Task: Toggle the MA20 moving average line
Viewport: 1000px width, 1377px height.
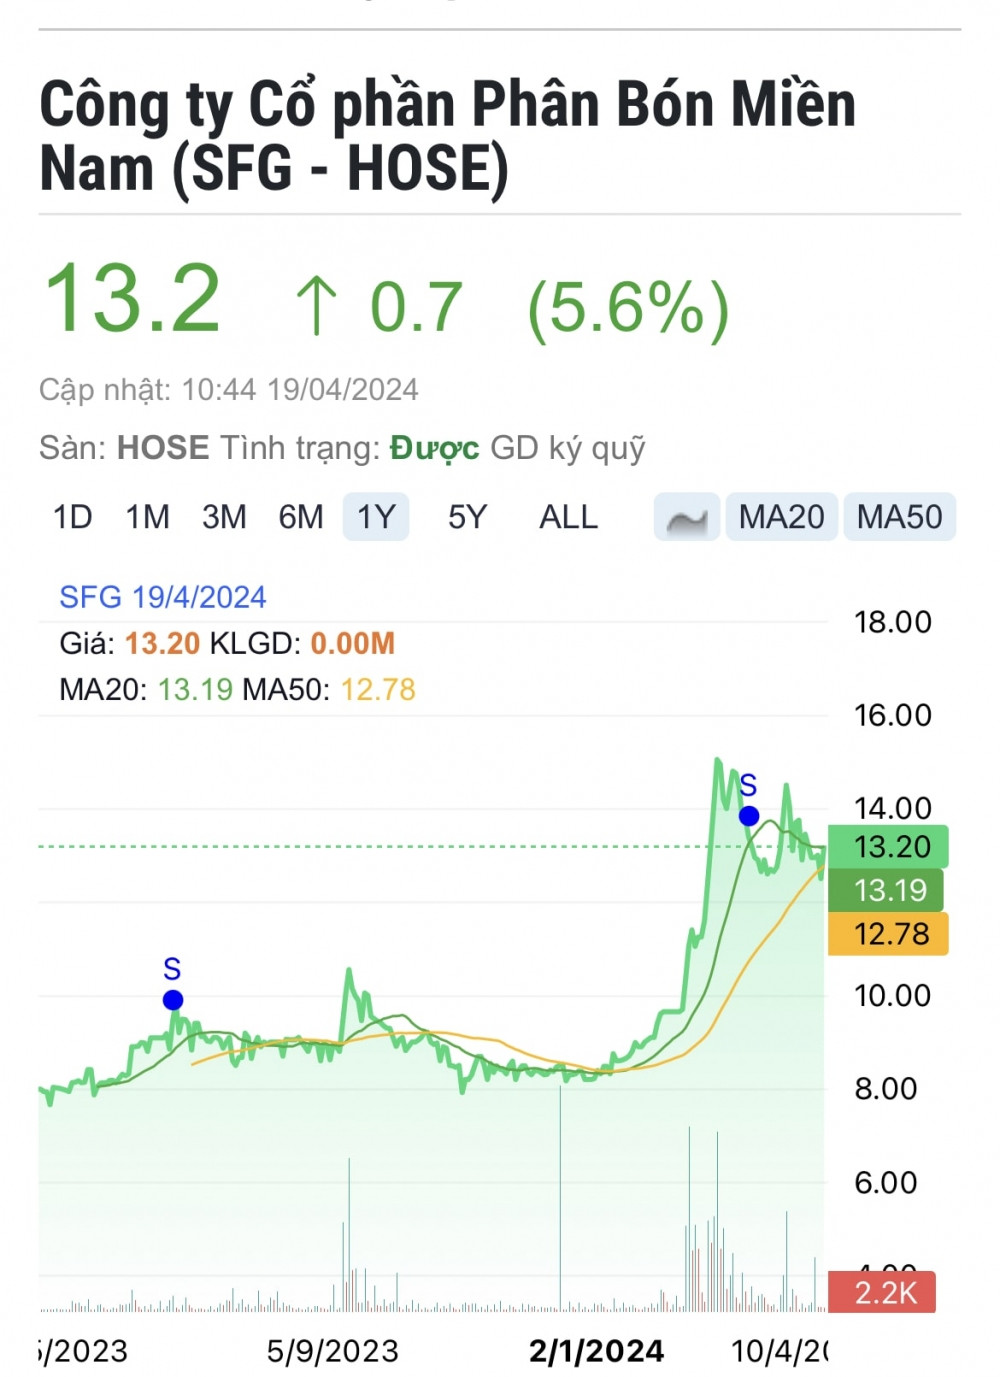Action: point(781,517)
